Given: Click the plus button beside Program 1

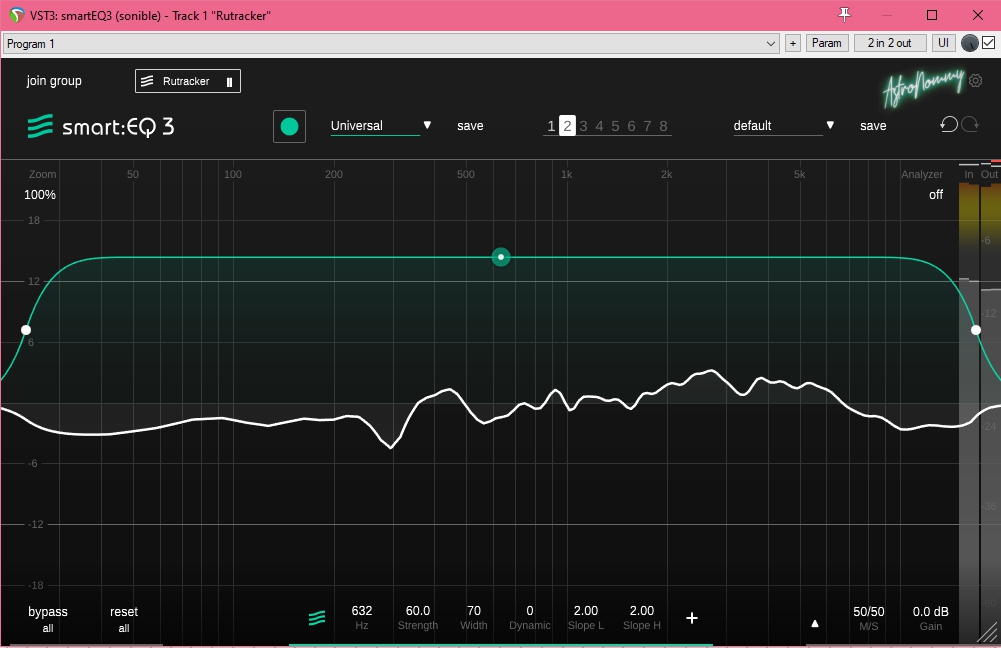Looking at the screenshot, I should pos(793,43).
